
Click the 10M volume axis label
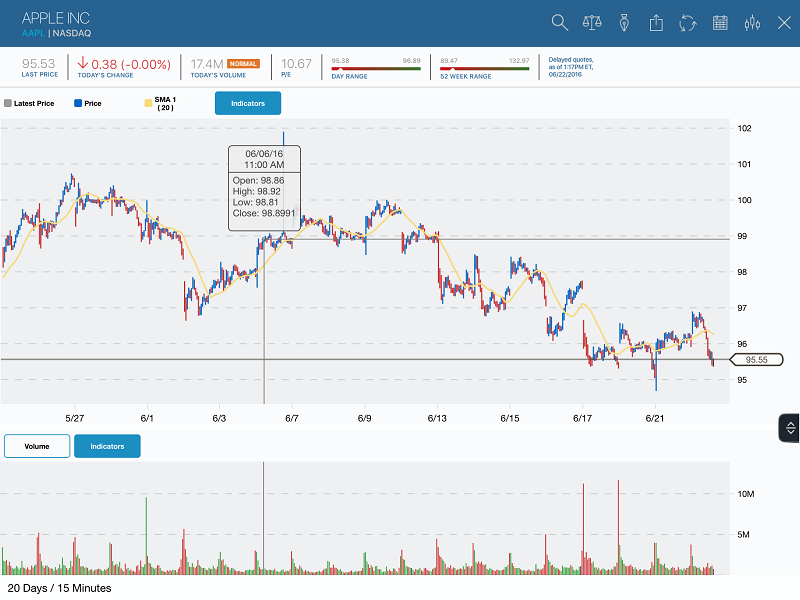tap(746, 494)
